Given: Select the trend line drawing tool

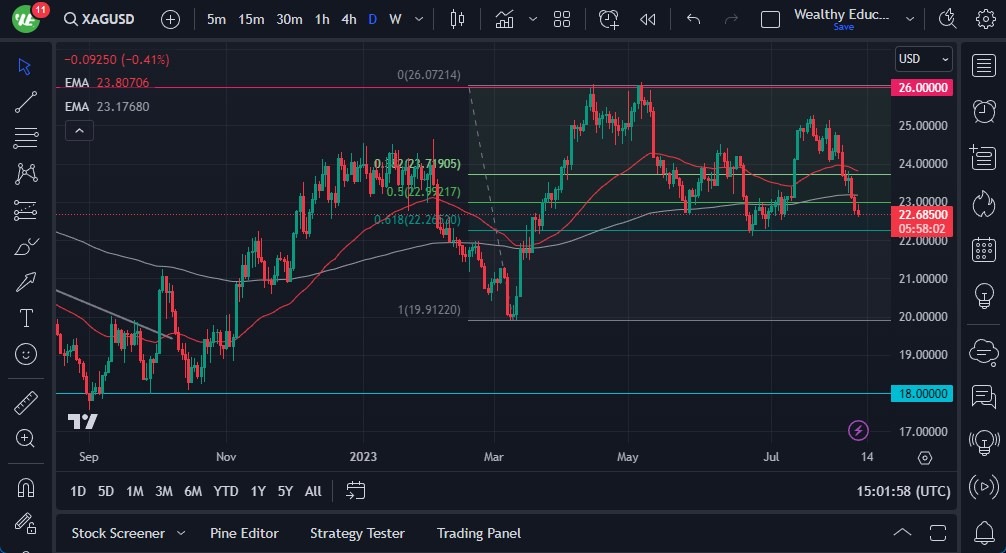Looking at the screenshot, I should coord(26,101).
